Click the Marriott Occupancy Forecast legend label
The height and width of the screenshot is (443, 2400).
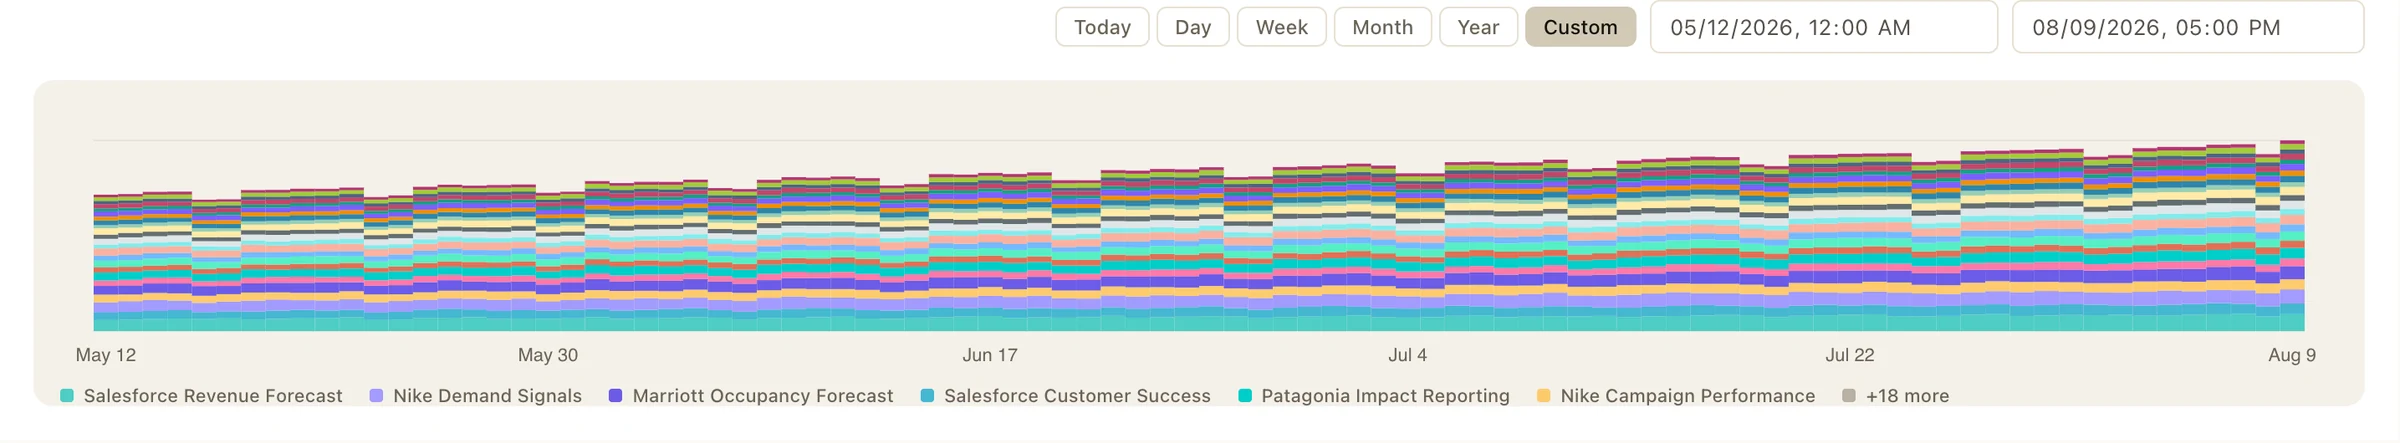(763, 396)
